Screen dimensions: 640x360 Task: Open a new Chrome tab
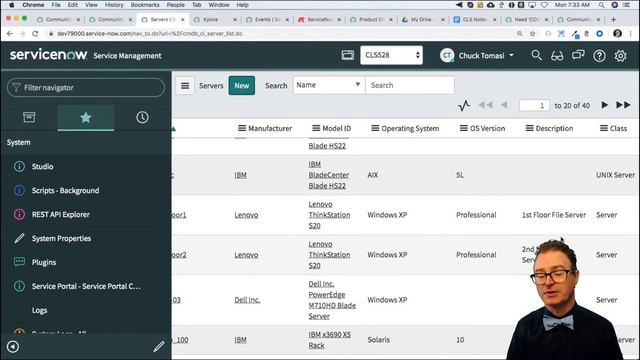coord(613,19)
